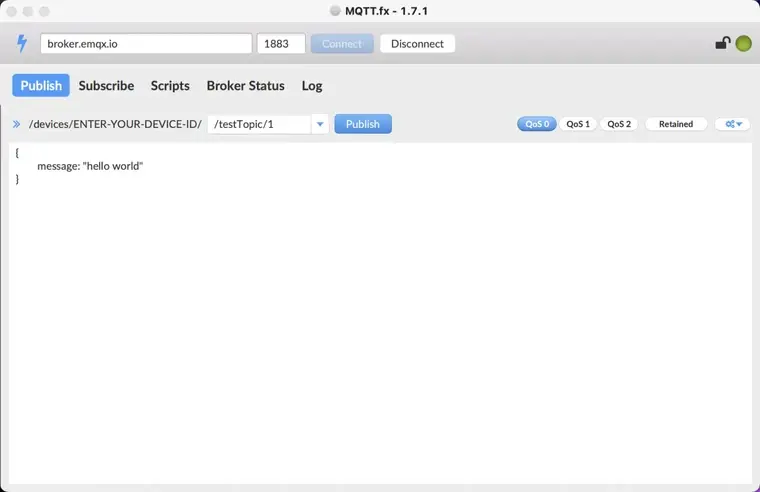Image resolution: width=760 pixels, height=492 pixels.
Task: Open the Broker Status tab
Action: pyautogui.click(x=246, y=86)
